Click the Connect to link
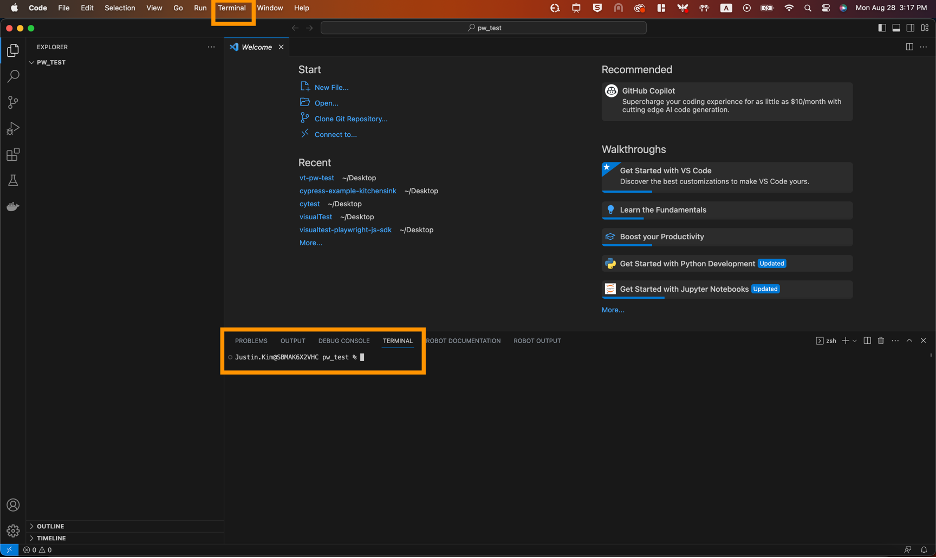936x558 pixels. click(335, 134)
